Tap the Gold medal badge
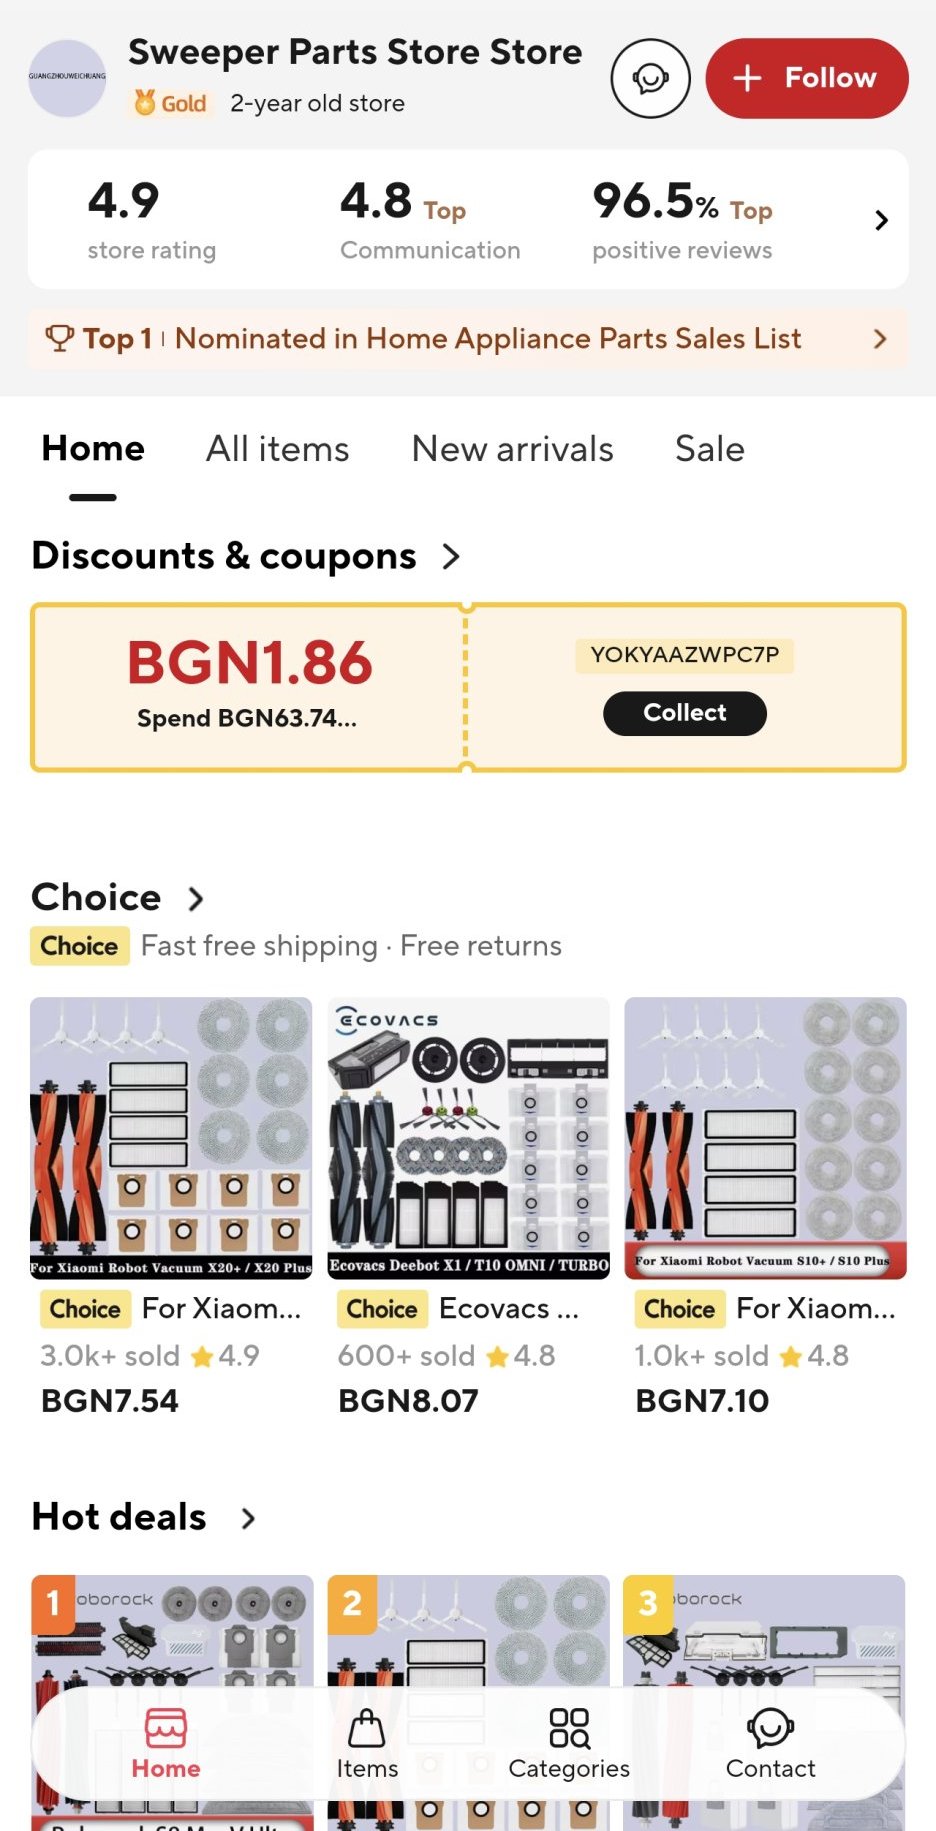This screenshot has width=936, height=1831. [170, 103]
